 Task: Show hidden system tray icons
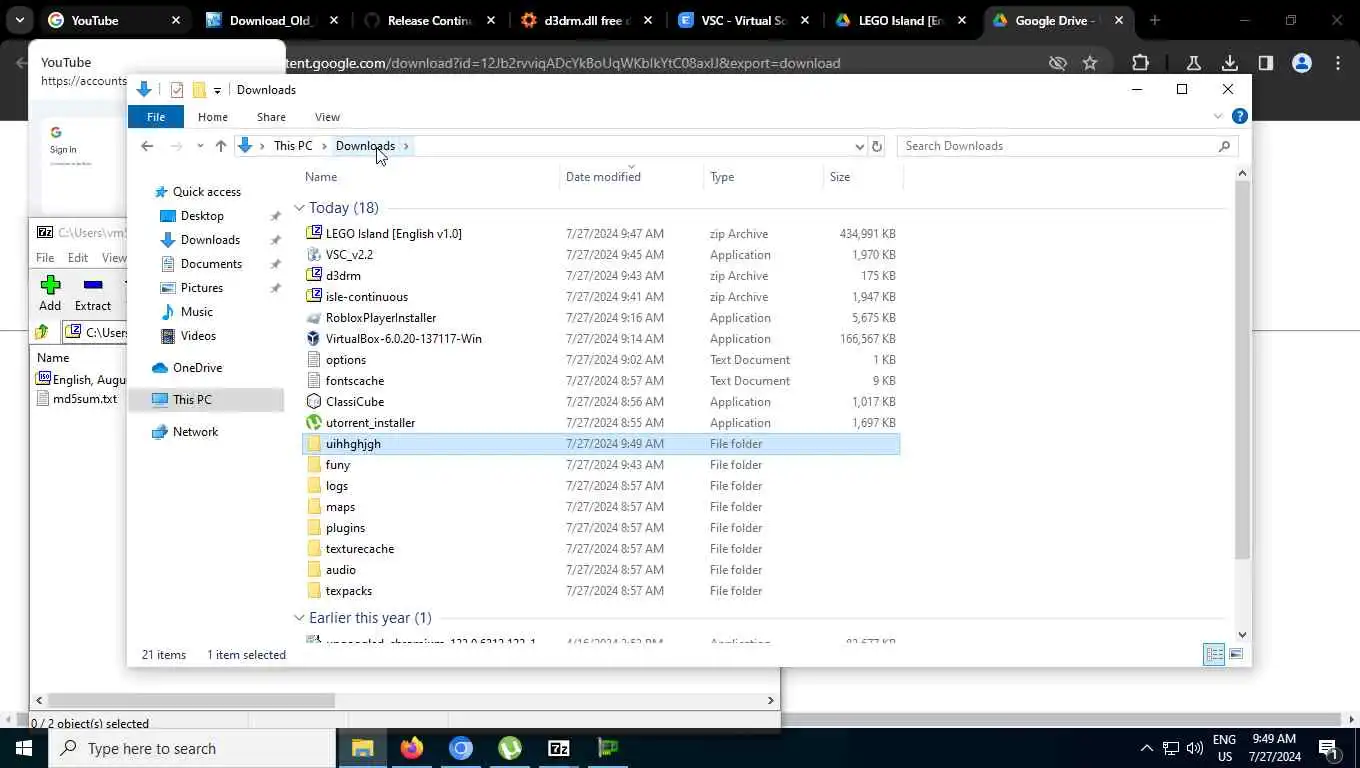1146,748
